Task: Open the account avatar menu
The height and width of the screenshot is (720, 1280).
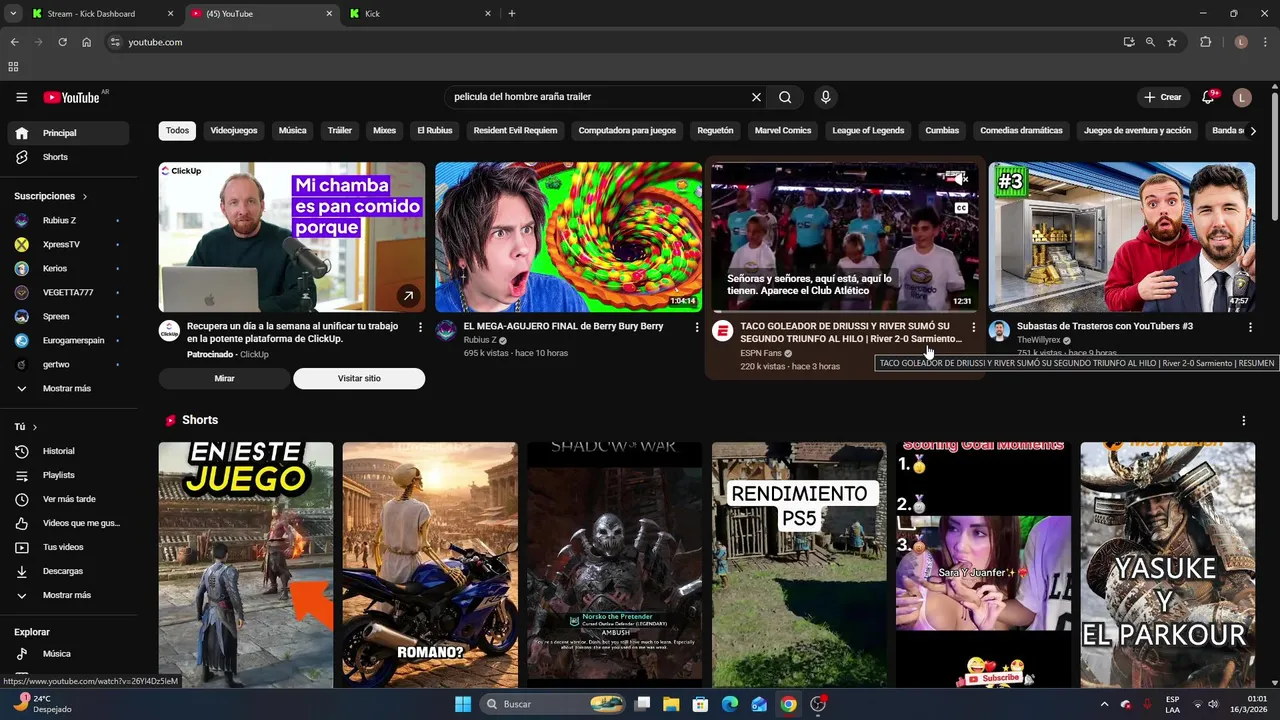Action: tap(1242, 97)
